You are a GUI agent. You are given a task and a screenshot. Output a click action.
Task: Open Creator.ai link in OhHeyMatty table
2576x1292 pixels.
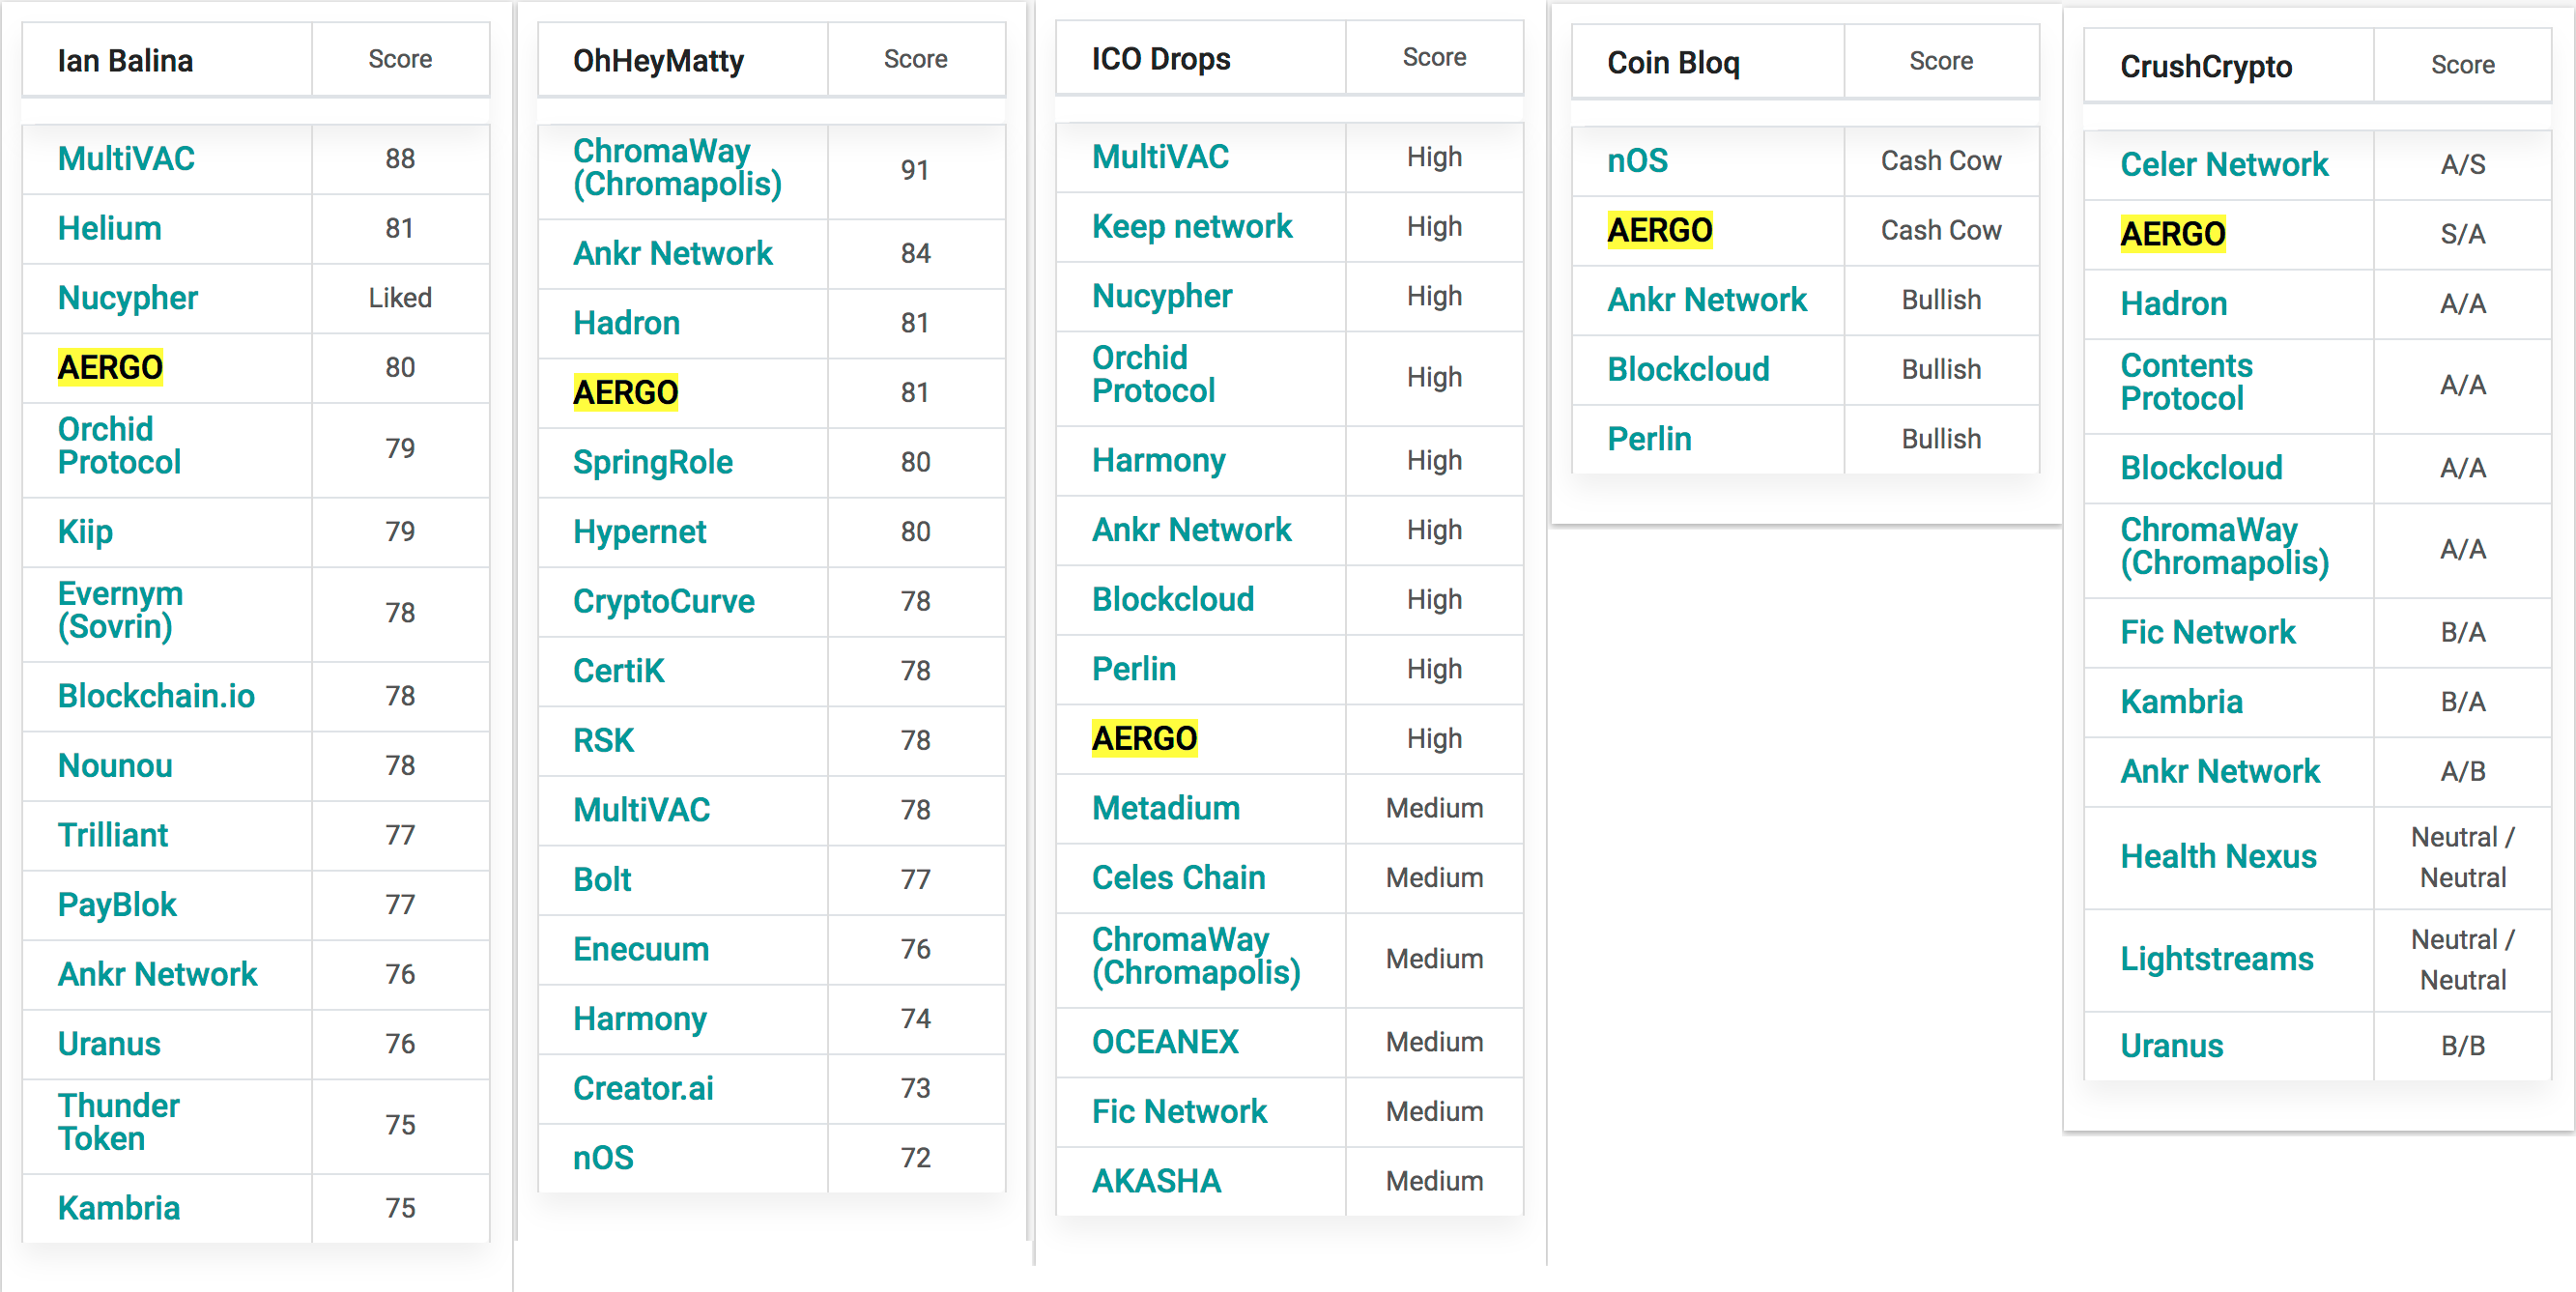(x=643, y=1088)
